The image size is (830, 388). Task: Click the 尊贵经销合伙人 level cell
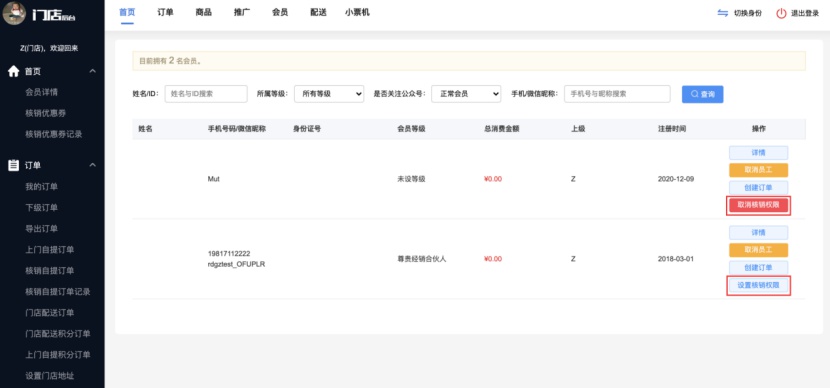click(x=421, y=259)
